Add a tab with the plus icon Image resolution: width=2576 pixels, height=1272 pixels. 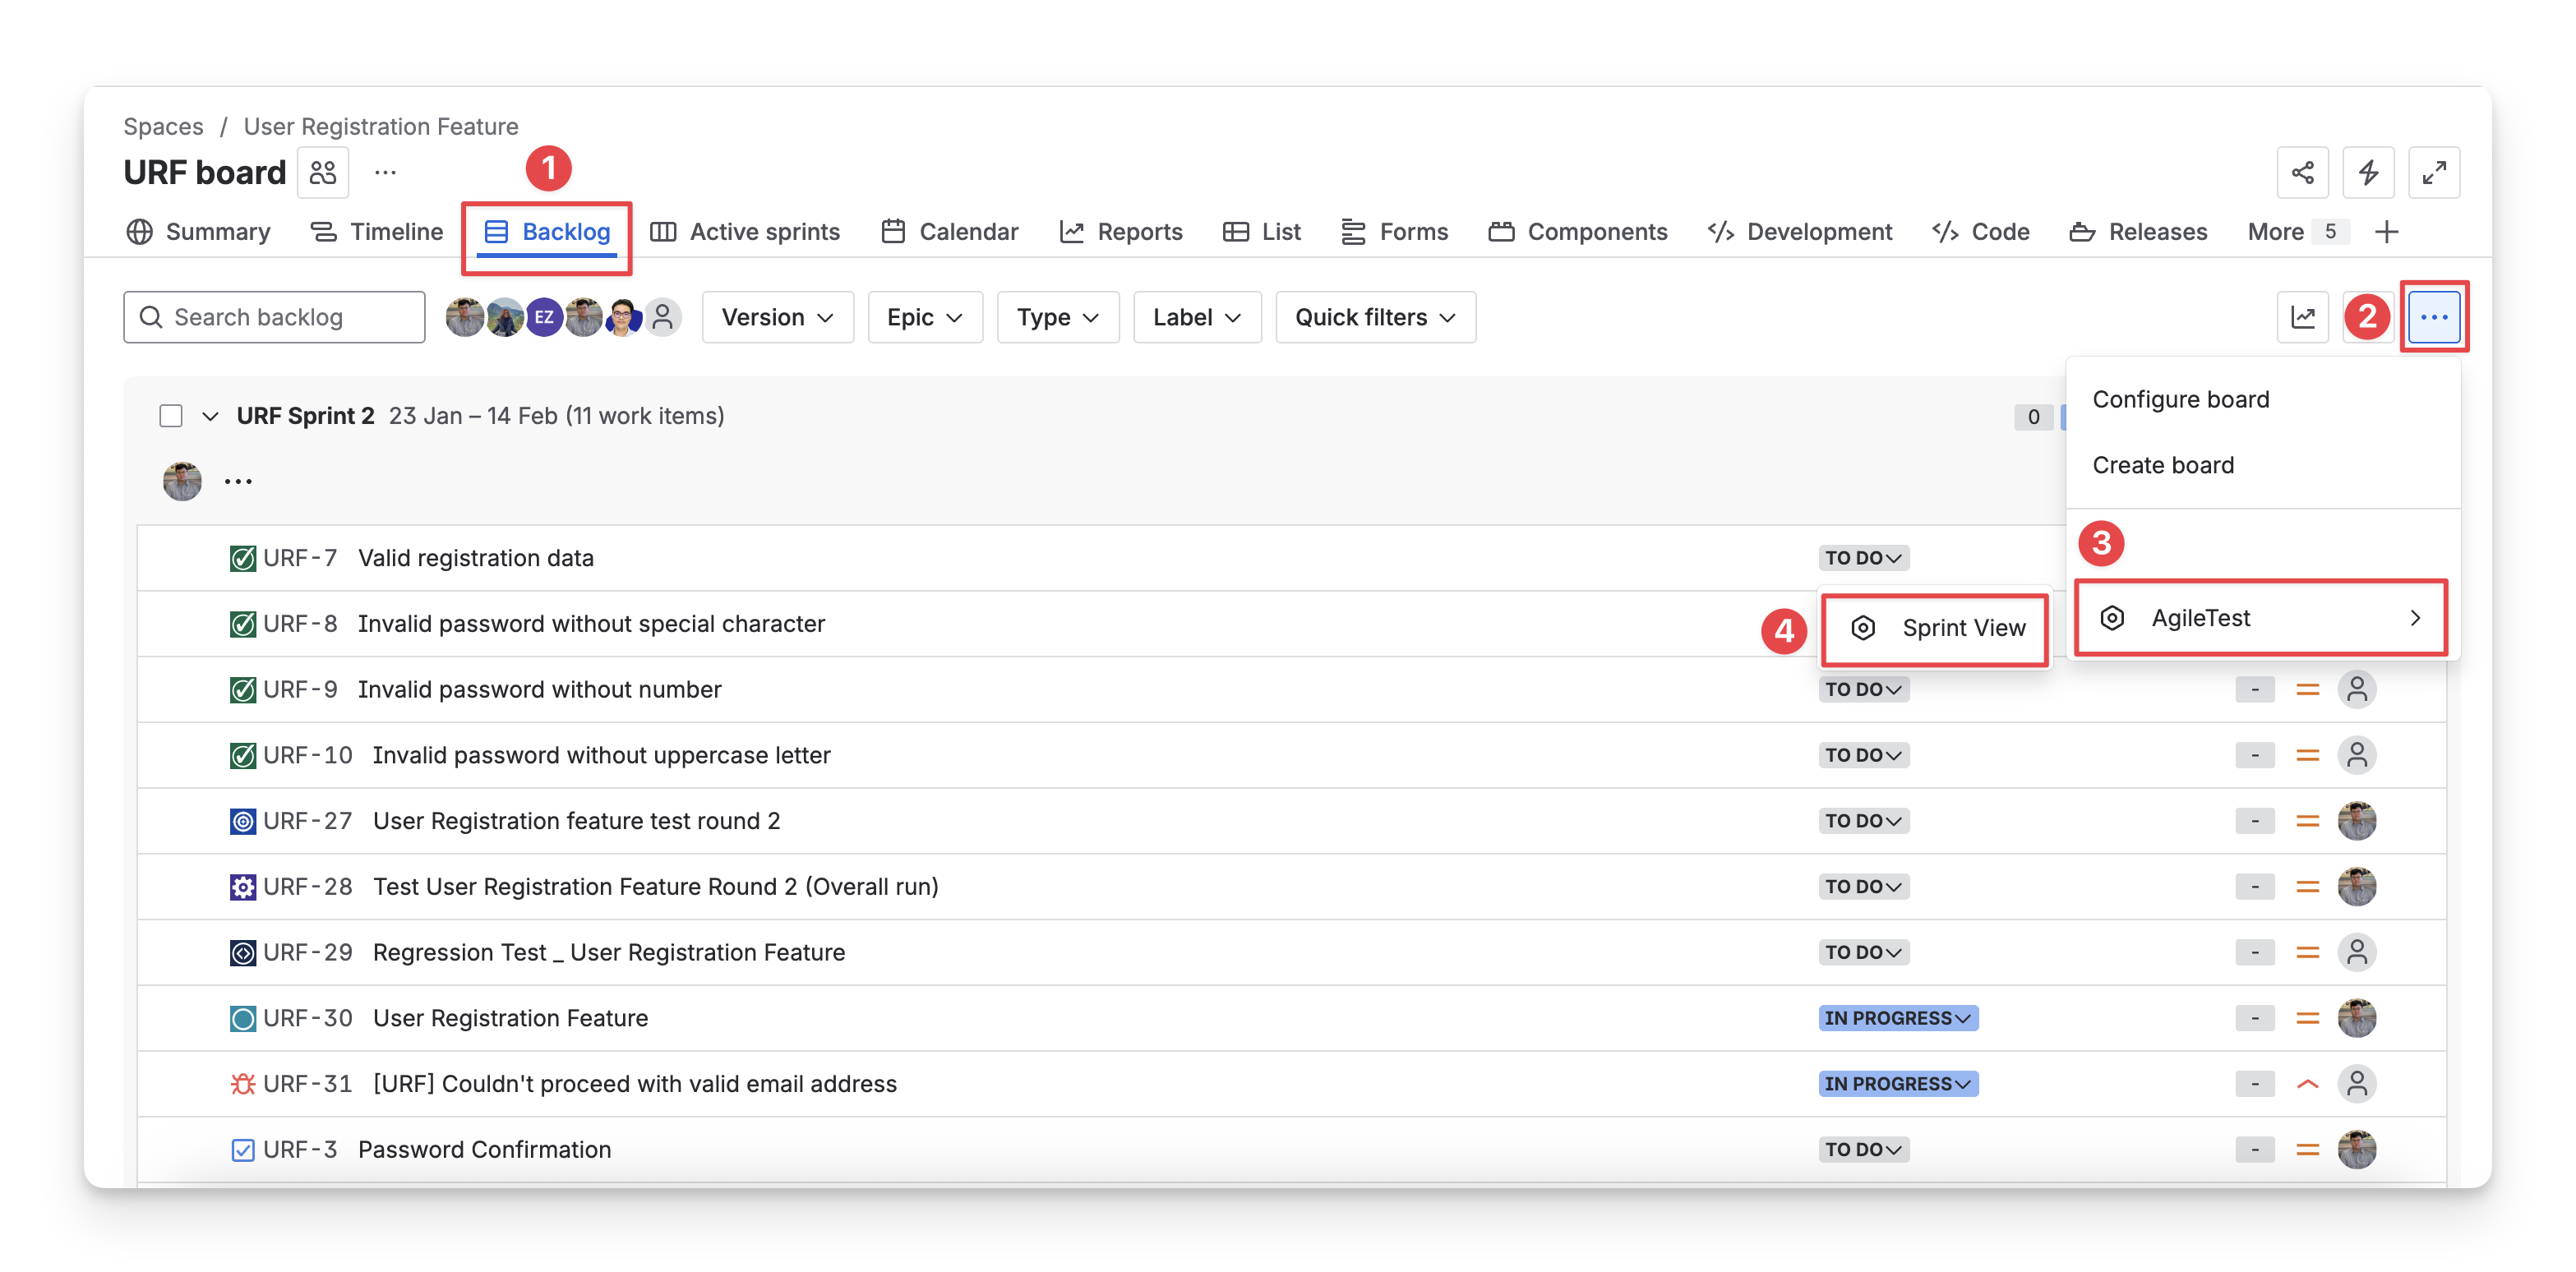point(2386,232)
